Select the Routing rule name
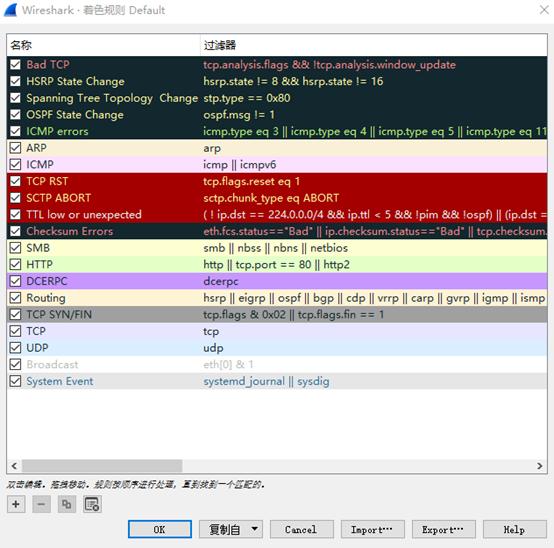 (x=46, y=297)
